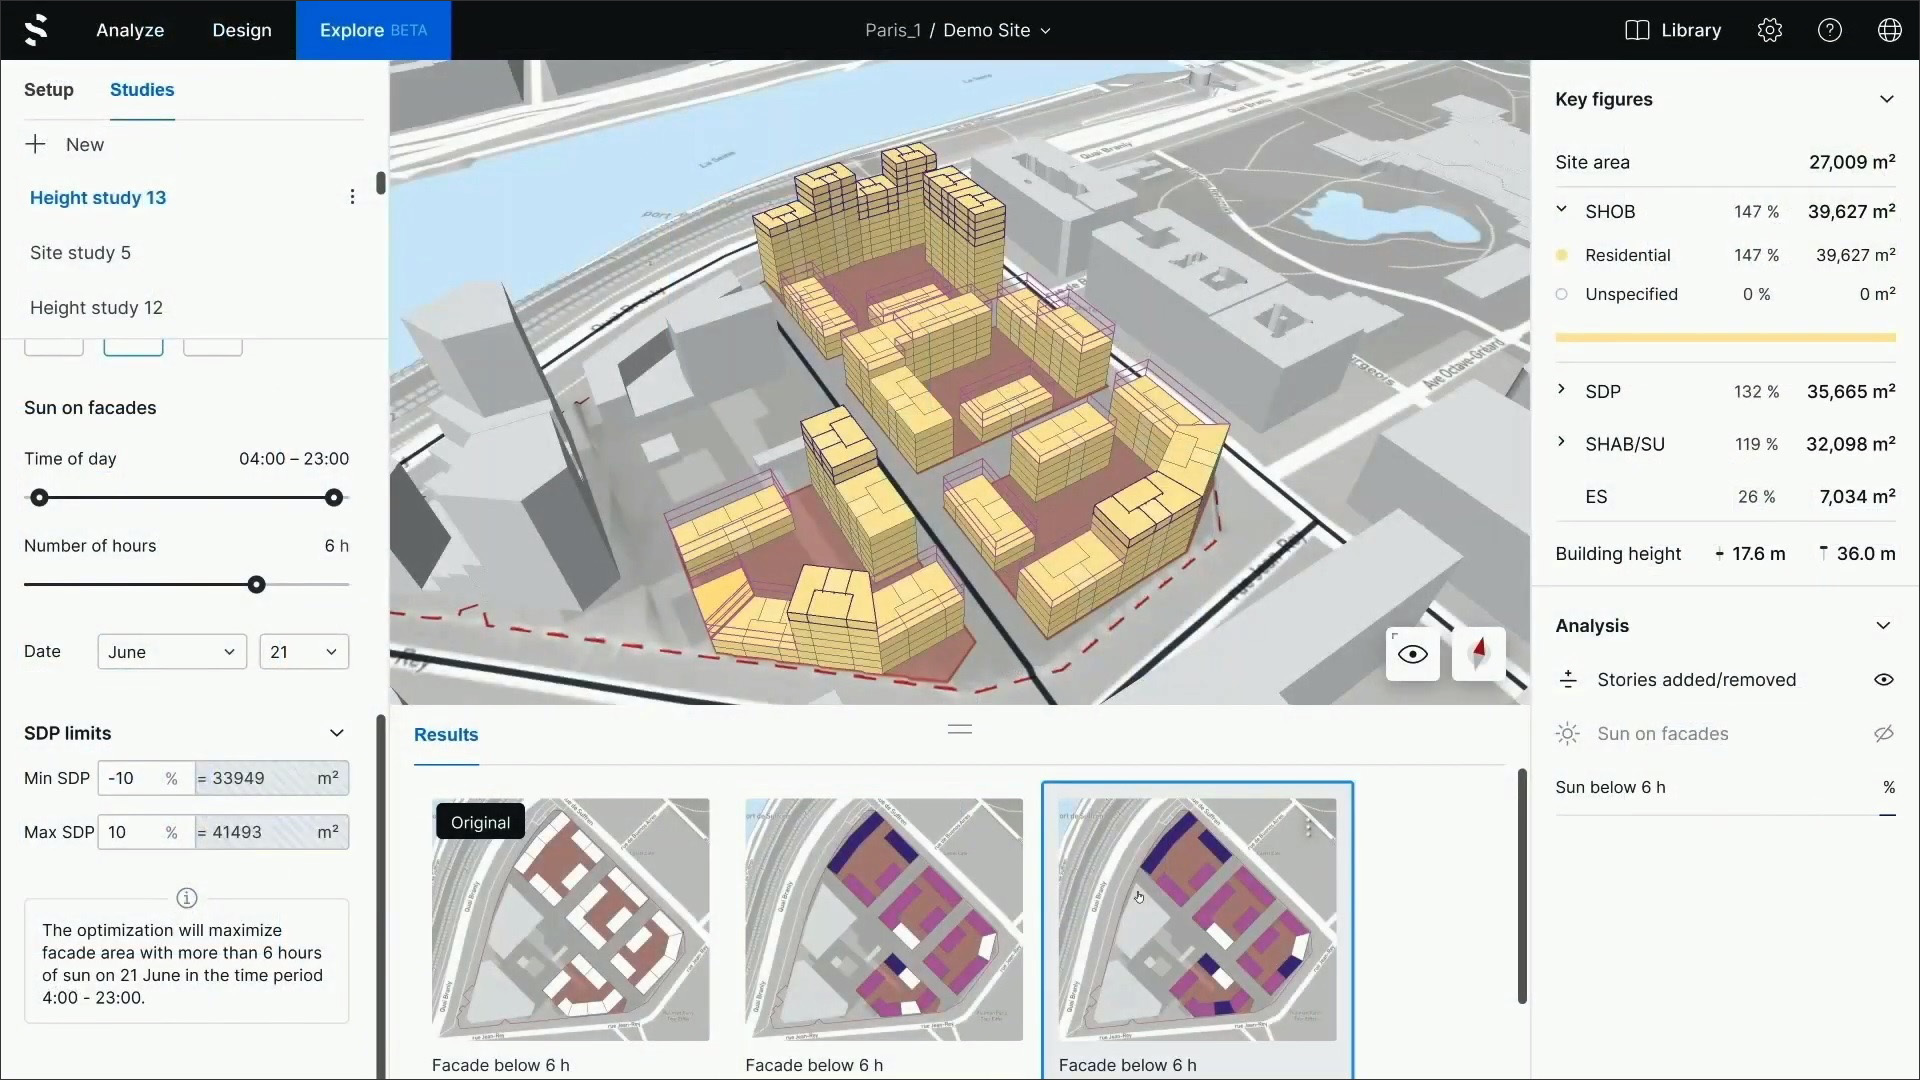Viewport: 1920px width, 1080px height.
Task: Click the maximum building height icon
Action: 1824,553
